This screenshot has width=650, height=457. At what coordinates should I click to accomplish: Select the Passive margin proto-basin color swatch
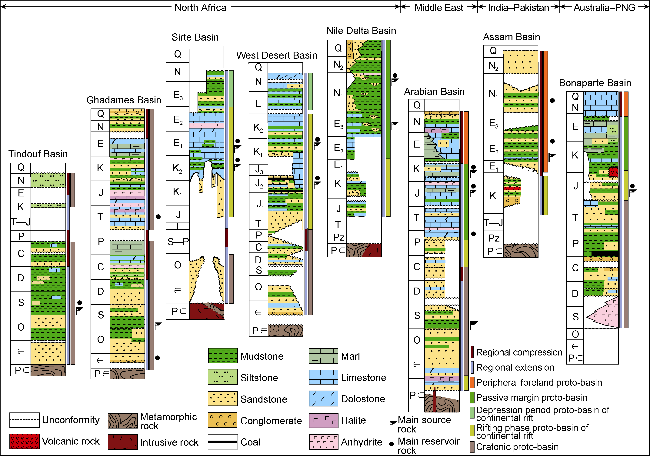point(472,397)
